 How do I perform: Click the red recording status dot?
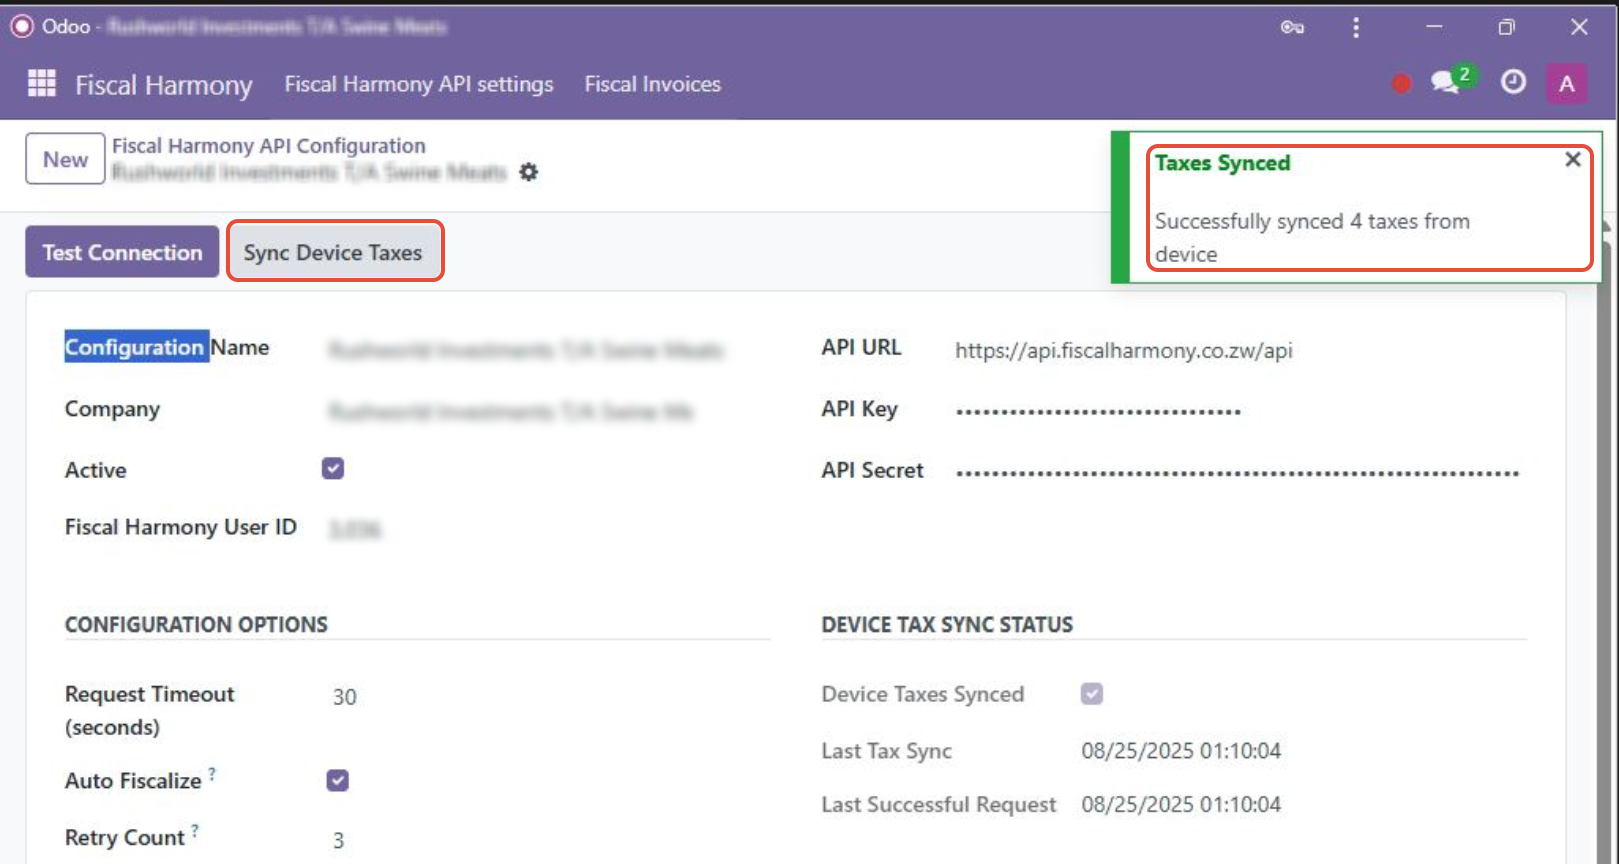(1401, 84)
